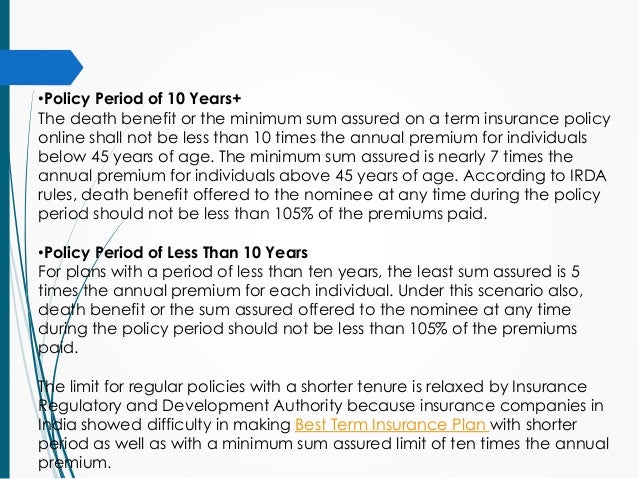Open the Best Term Insurance Plan link
638x479 pixels.
click(x=391, y=425)
